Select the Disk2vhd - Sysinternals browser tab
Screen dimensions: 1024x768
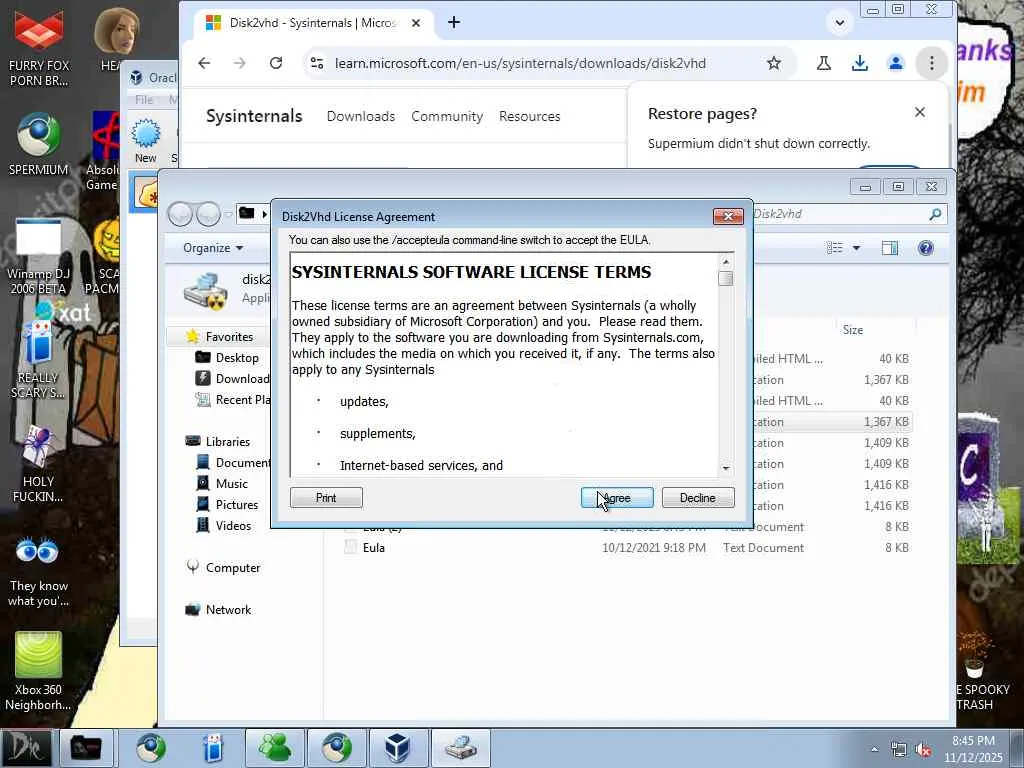[313, 23]
